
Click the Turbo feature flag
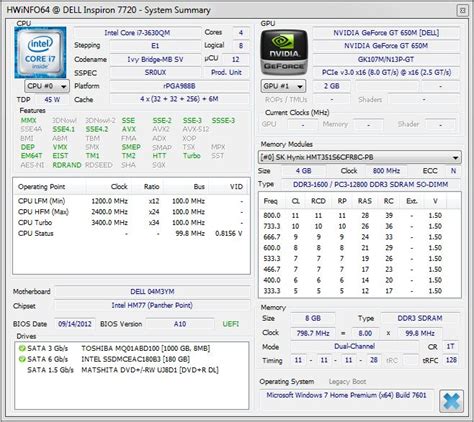pyautogui.click(x=192, y=156)
